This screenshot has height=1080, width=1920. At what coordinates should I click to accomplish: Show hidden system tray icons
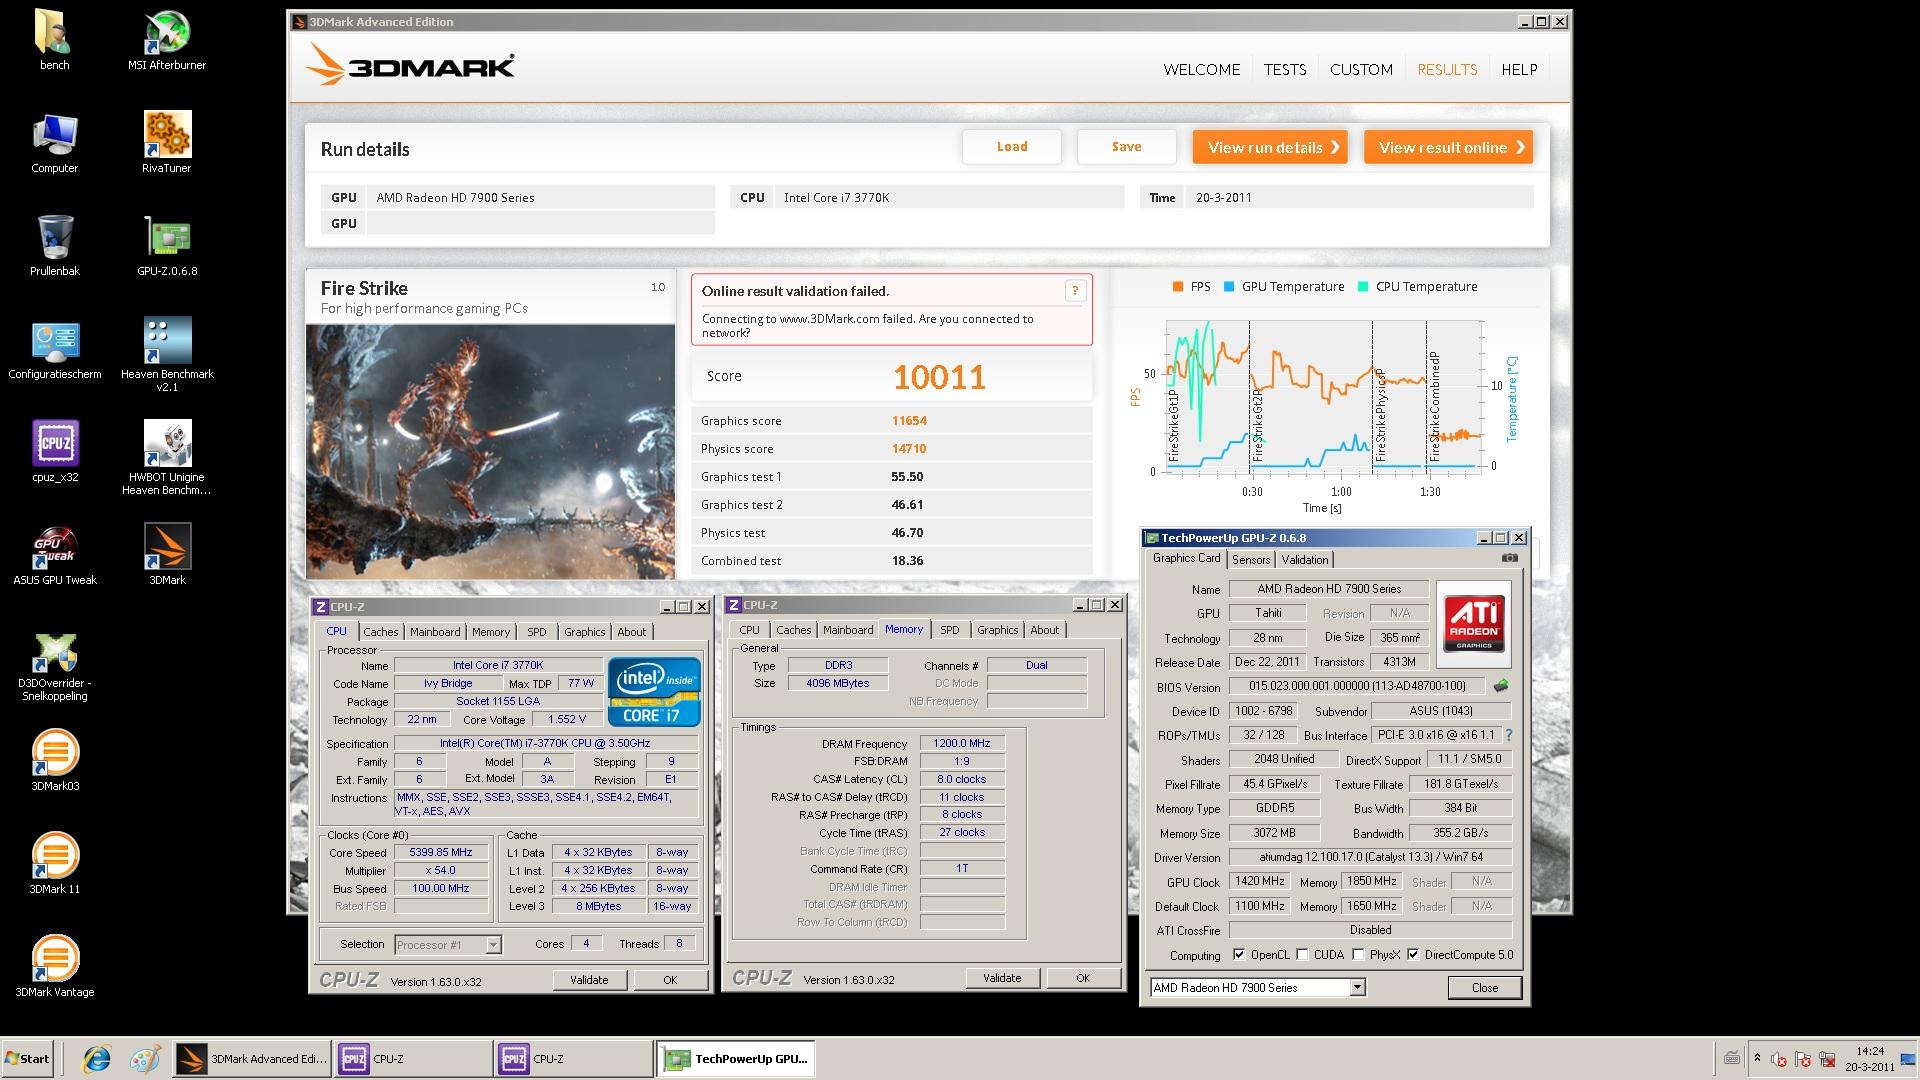pyautogui.click(x=1757, y=1058)
